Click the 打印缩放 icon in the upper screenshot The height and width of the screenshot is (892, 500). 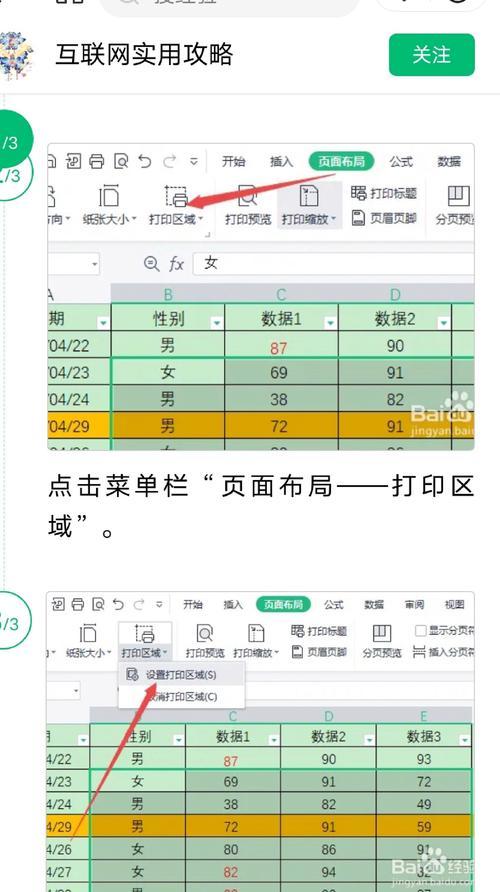coord(309,197)
